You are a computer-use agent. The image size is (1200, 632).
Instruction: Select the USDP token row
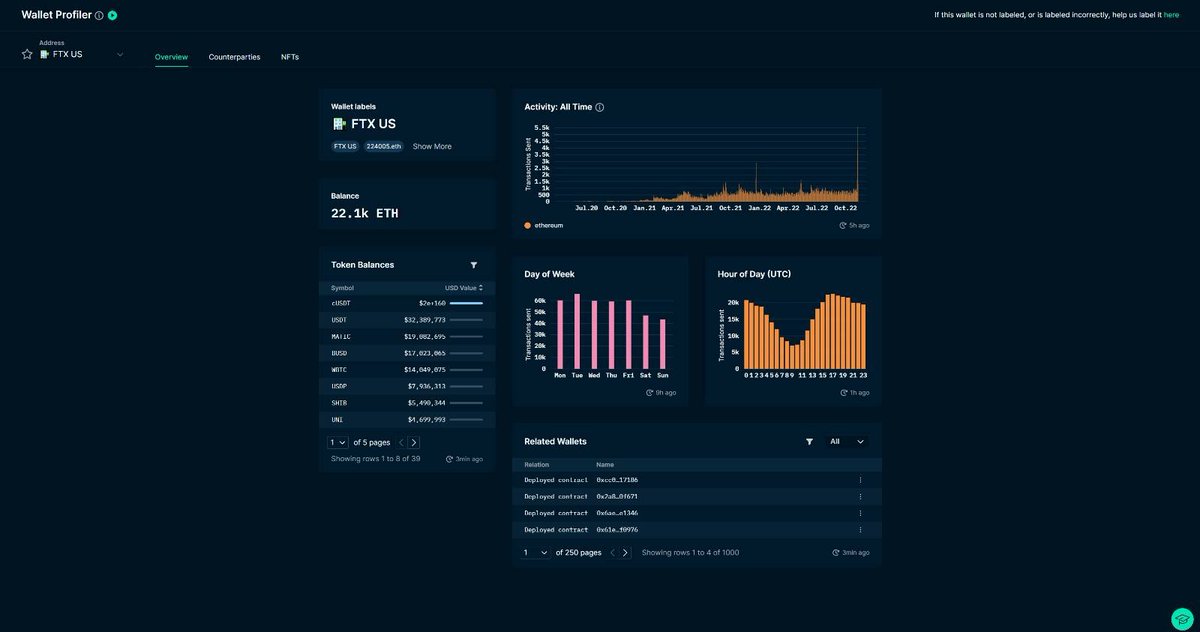(x=407, y=386)
